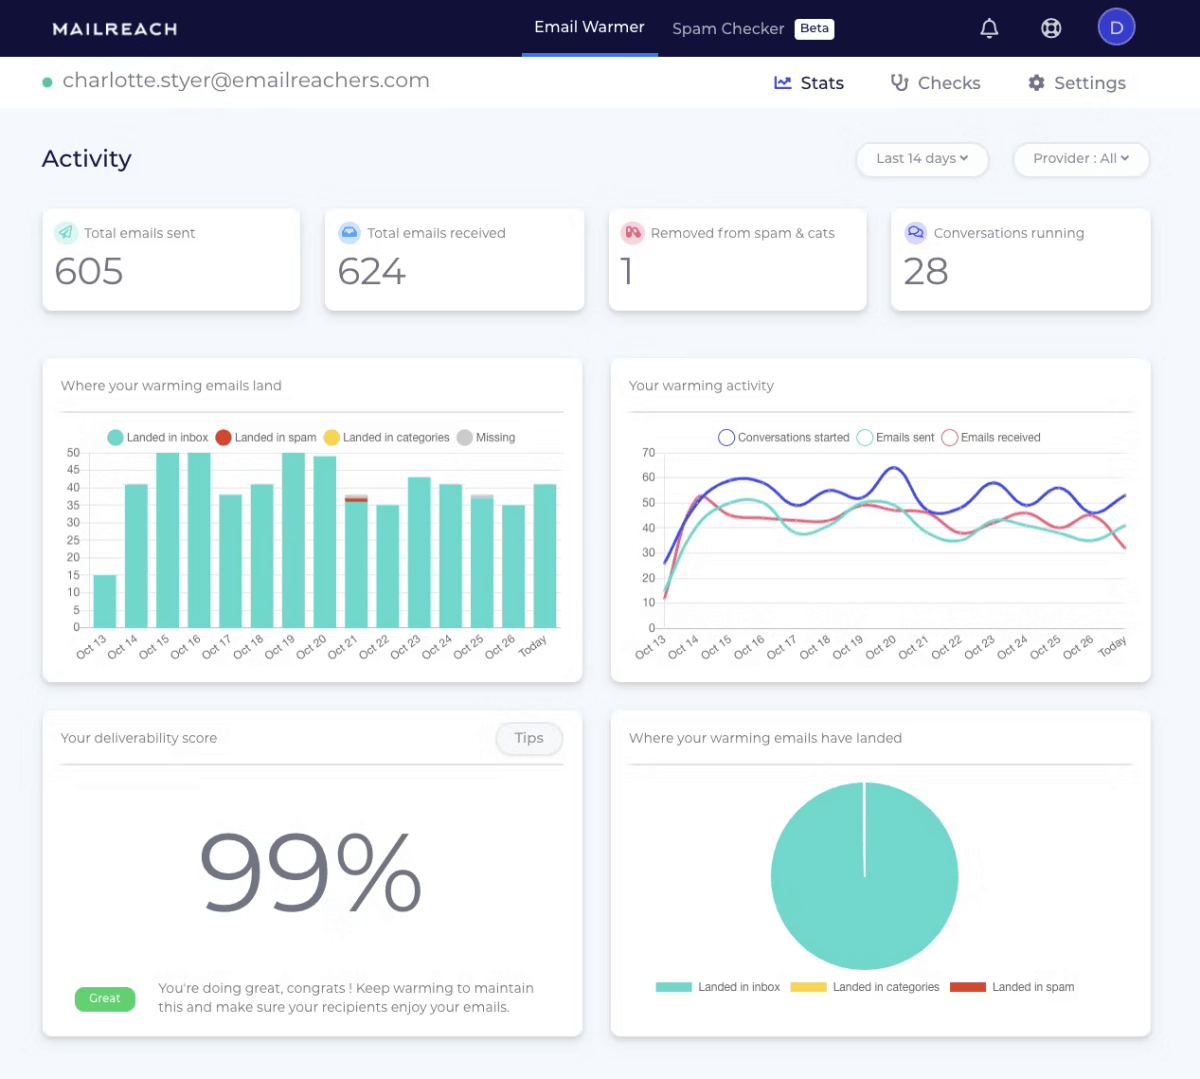Image resolution: width=1200 pixels, height=1079 pixels.
Task: Click the charlotte.styer email address
Action: point(246,81)
